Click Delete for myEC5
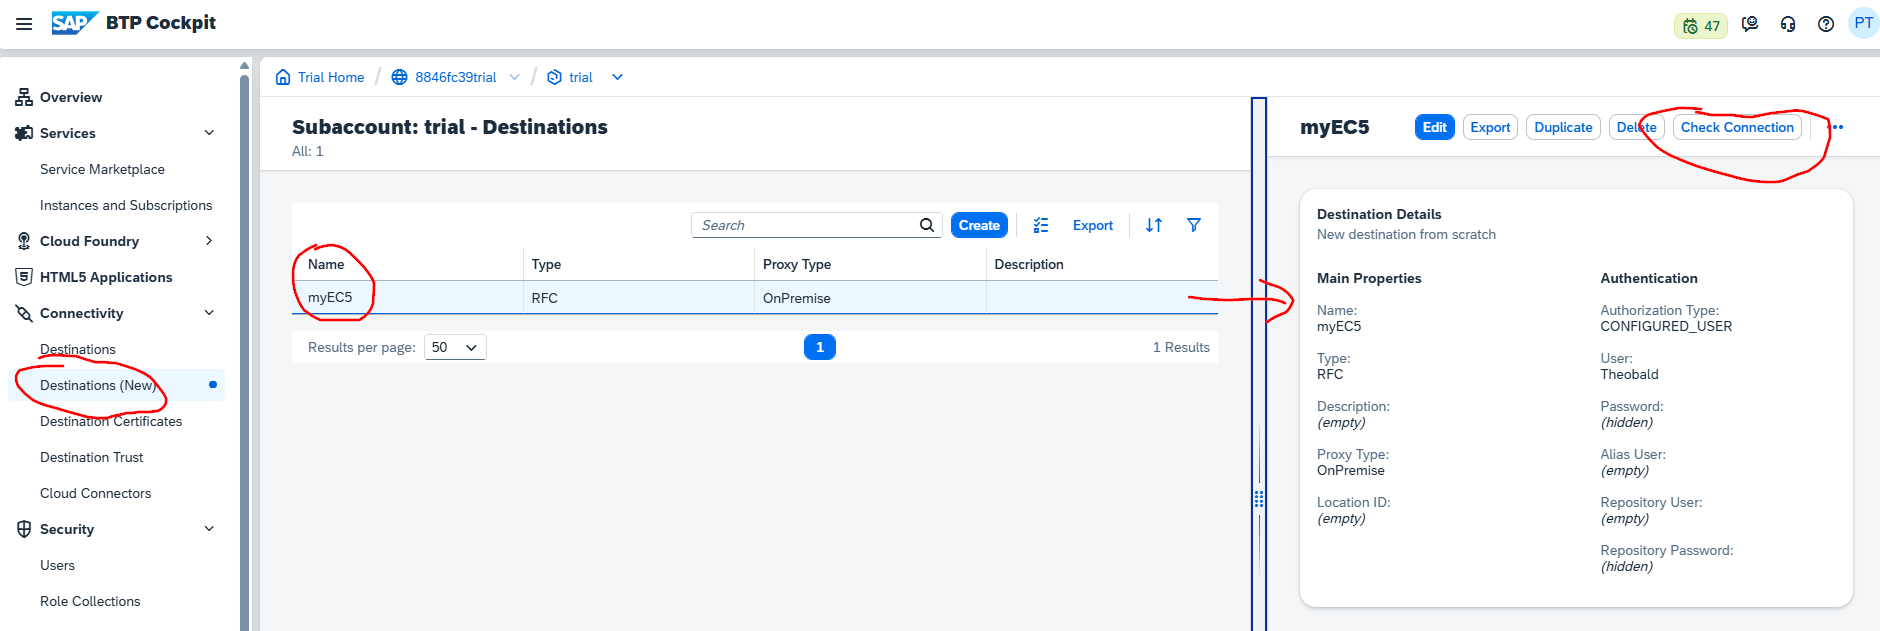 [x=1636, y=127]
